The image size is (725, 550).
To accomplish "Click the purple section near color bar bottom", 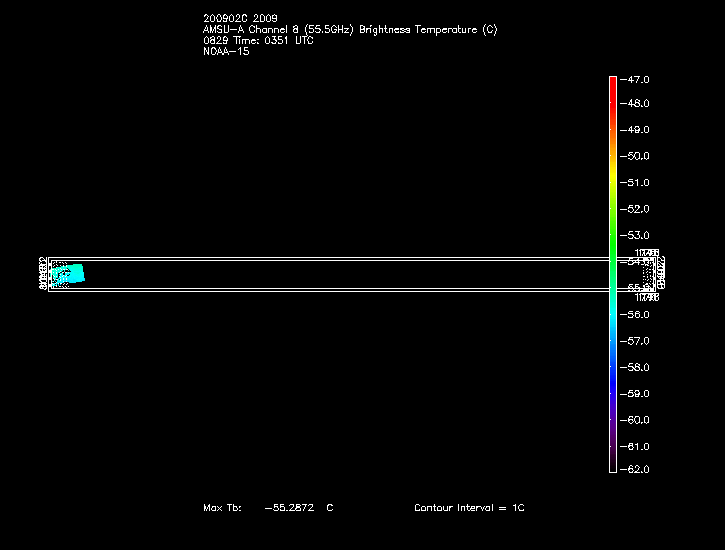I will pyautogui.click(x=613, y=440).
